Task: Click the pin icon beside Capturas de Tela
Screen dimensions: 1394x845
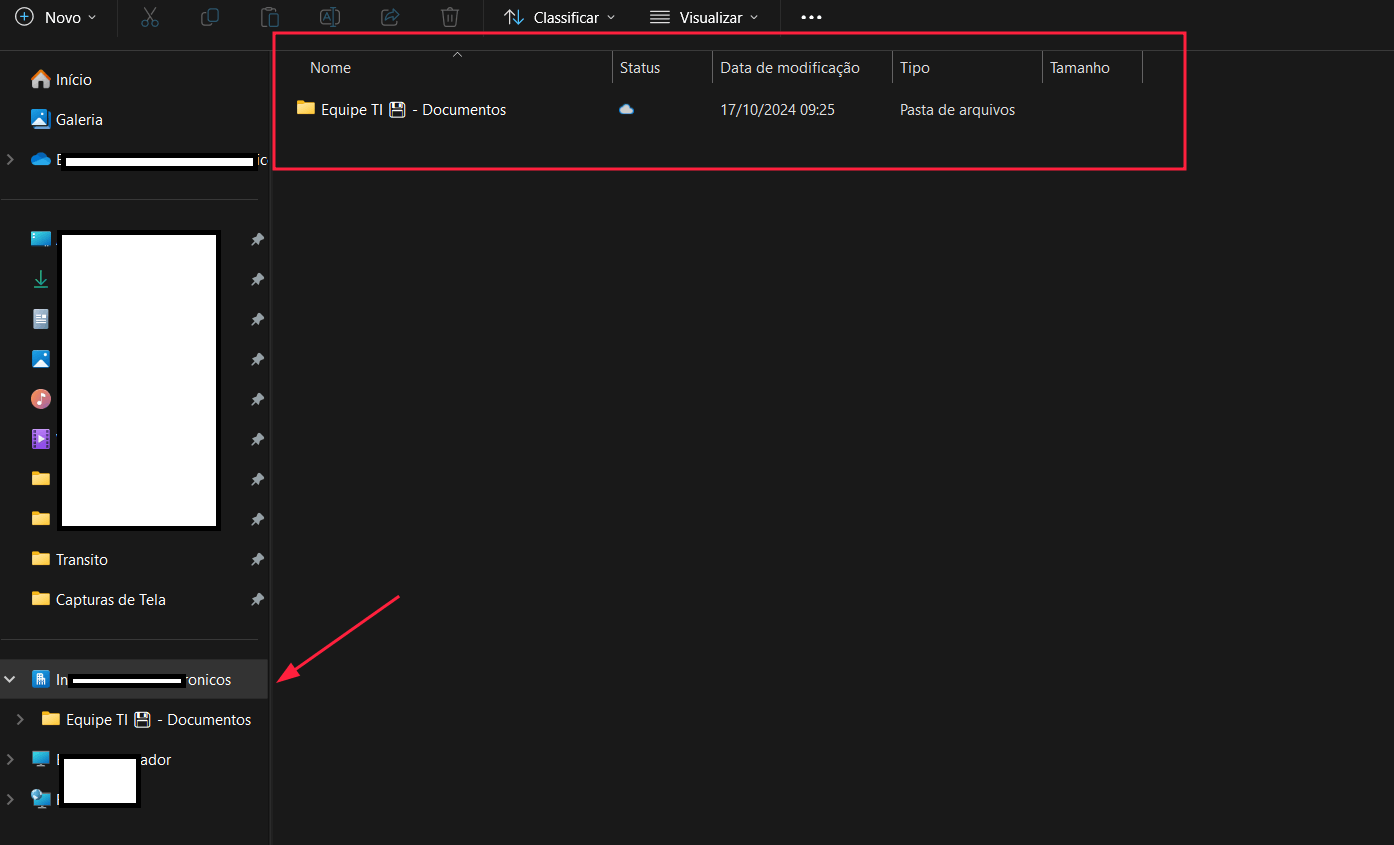Action: [x=257, y=599]
